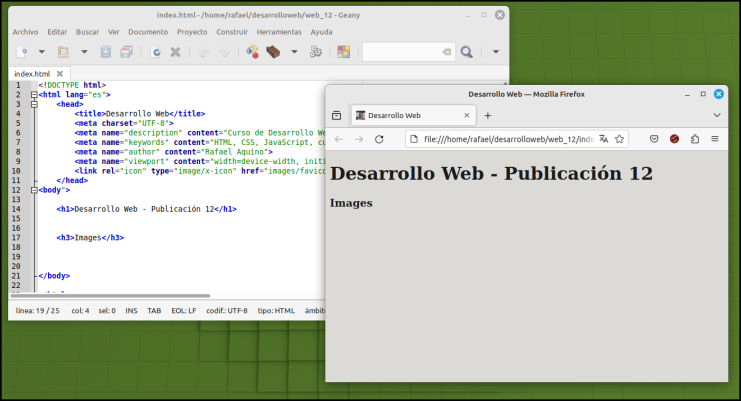
Task: Click the Desarrollo Web - Publicación 12 page heading
Action: (x=491, y=173)
